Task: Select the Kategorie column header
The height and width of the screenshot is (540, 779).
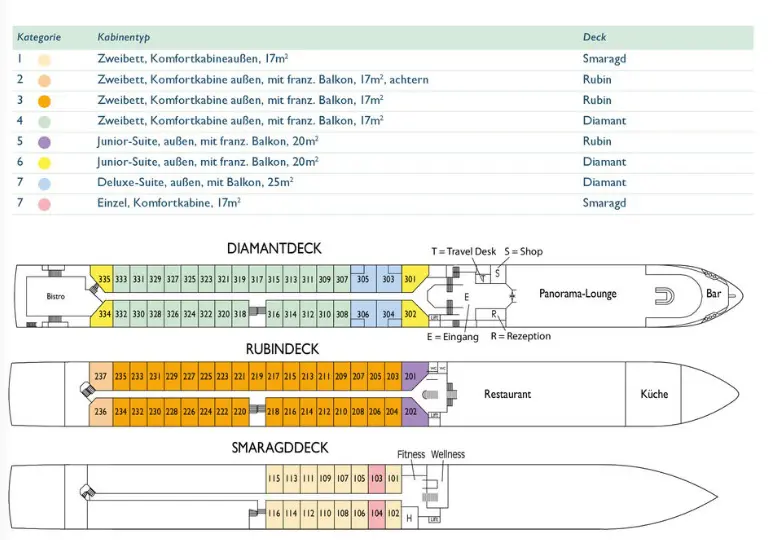Action: [x=39, y=37]
